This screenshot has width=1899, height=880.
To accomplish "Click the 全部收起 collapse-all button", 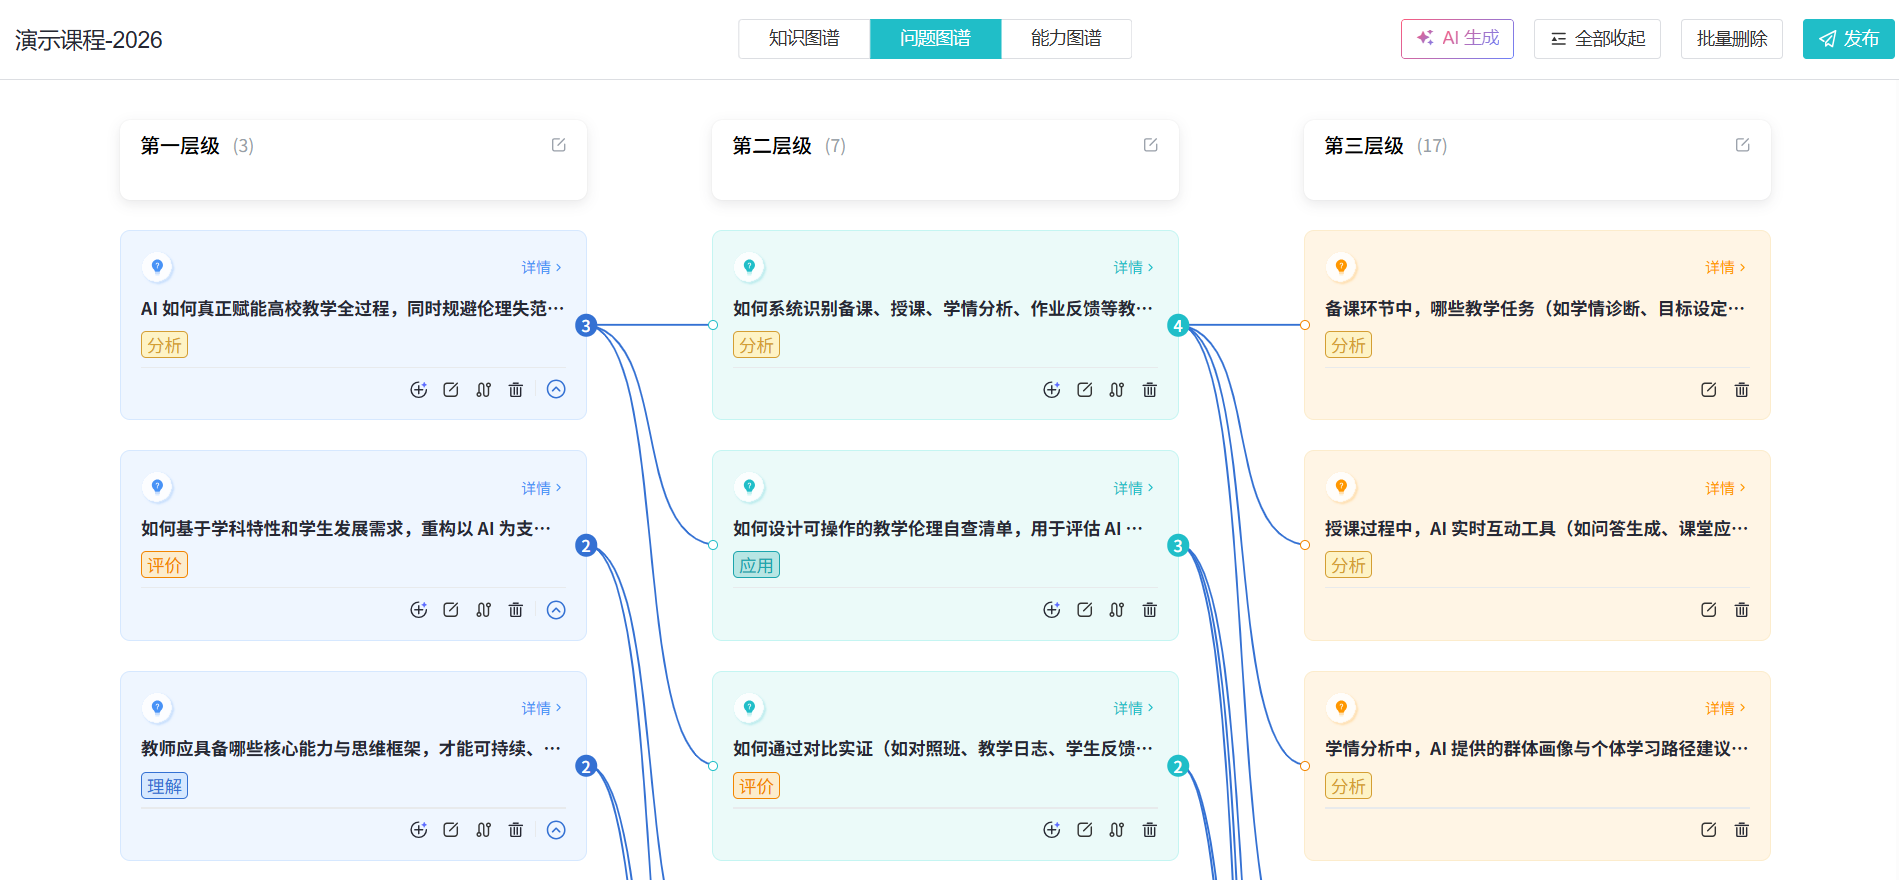I will 1597,39.
